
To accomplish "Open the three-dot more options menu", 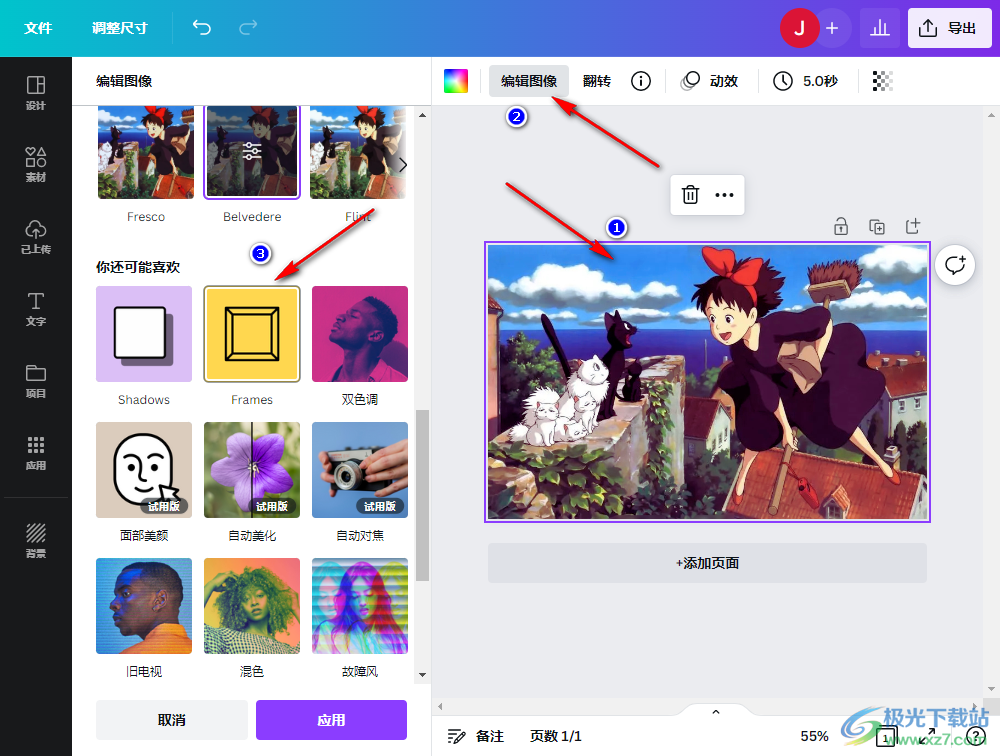I will [724, 195].
